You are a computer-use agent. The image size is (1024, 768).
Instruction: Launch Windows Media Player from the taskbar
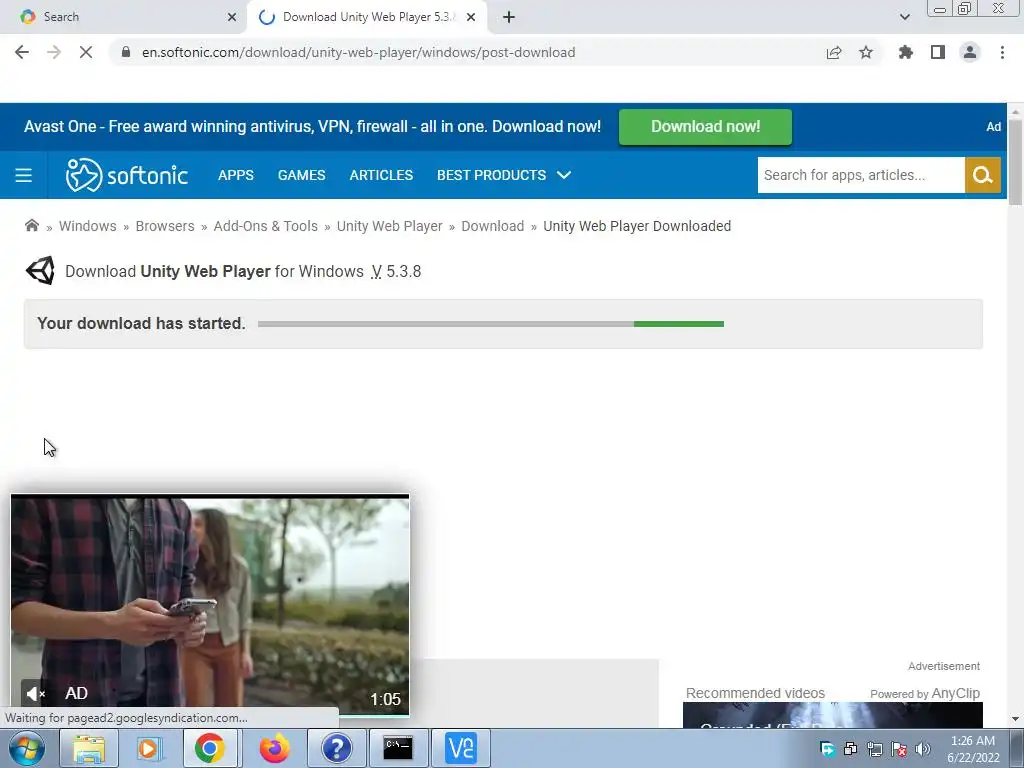pyautogui.click(x=148, y=748)
